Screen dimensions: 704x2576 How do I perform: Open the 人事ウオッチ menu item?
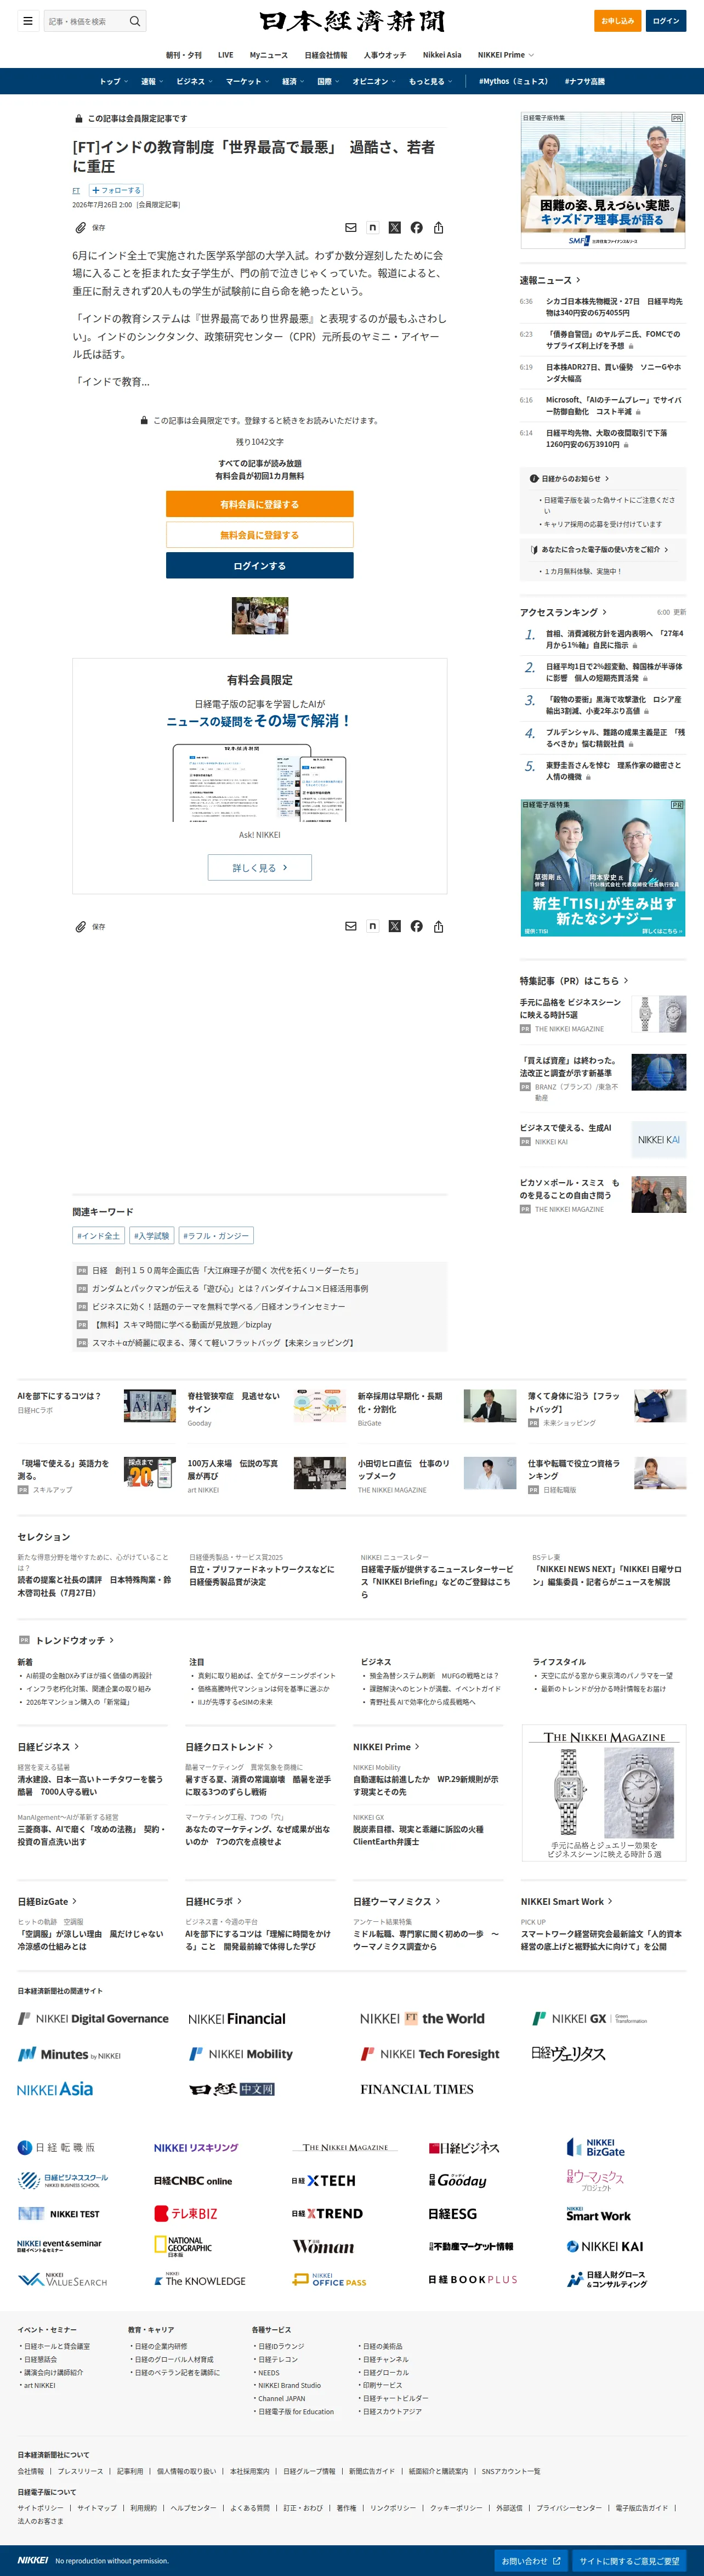coord(385,55)
